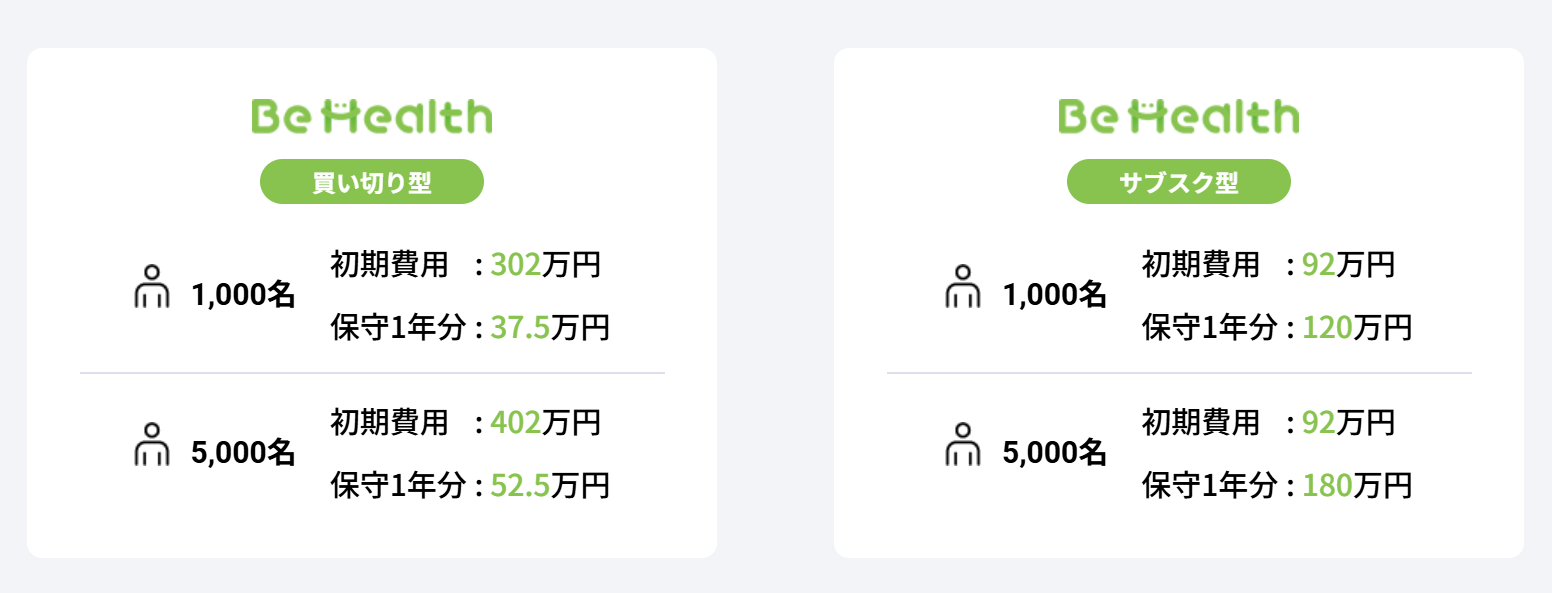The height and width of the screenshot is (593, 1552).
Task: Click 初期費用 92万円 in the サブスク型 1,000名 row
Action: pos(1267,265)
